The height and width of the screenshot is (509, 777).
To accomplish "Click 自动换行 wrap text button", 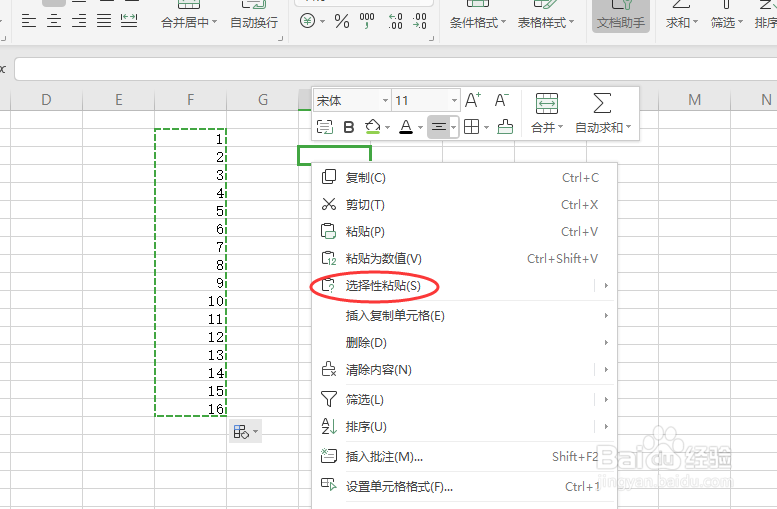I will [254, 22].
